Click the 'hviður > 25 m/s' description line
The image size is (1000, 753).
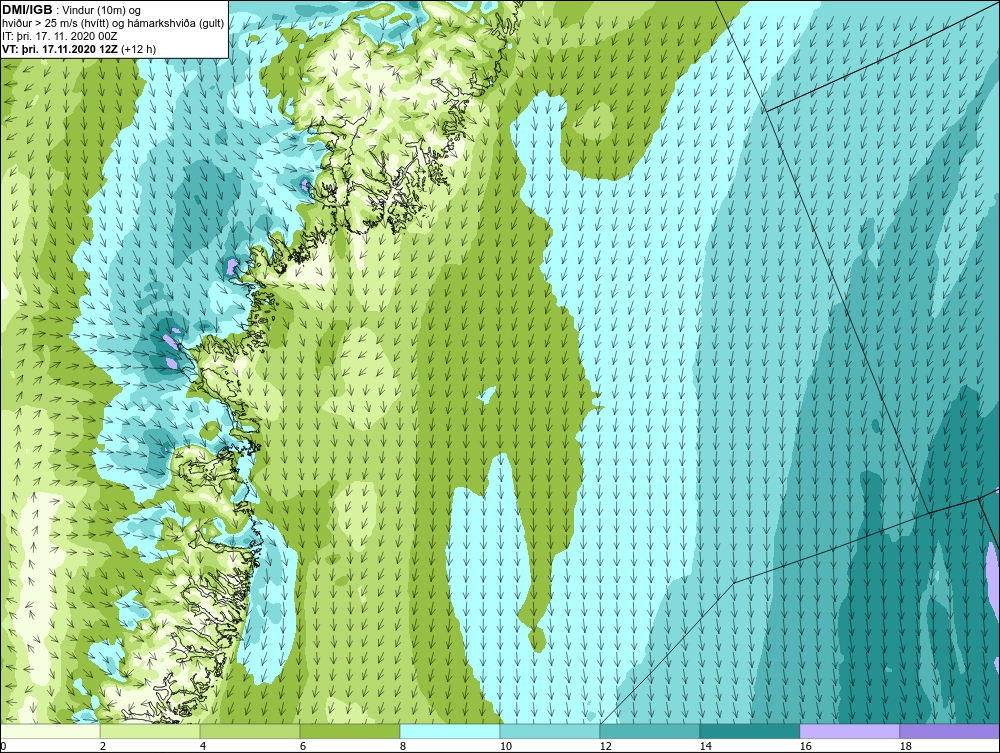(x=113, y=23)
